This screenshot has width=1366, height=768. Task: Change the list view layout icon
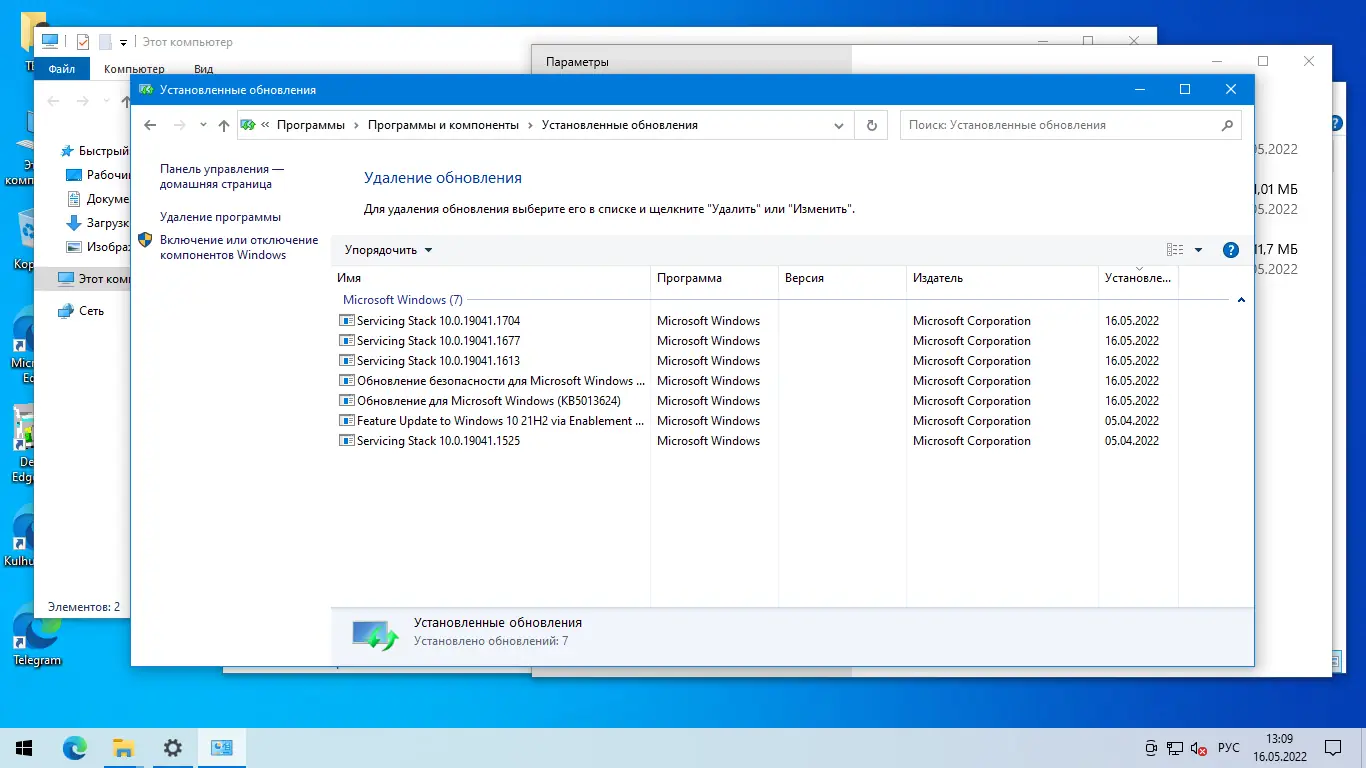click(1175, 250)
